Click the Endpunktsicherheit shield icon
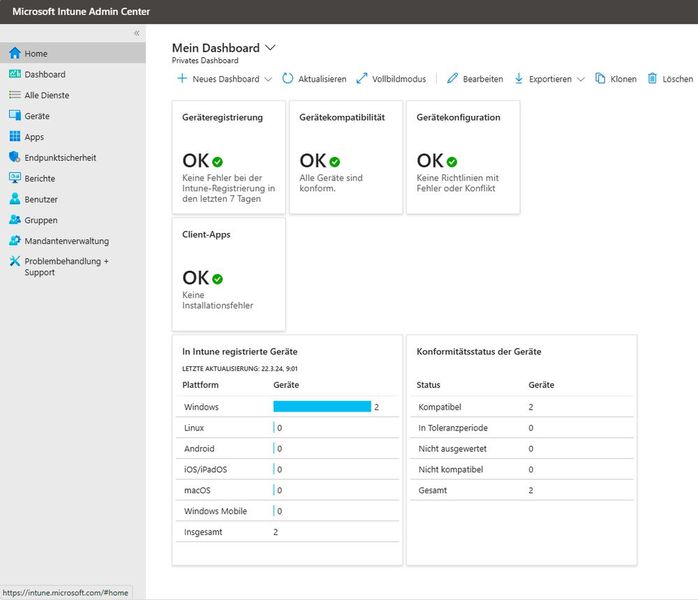Image resolution: width=698 pixels, height=600 pixels. (x=15, y=157)
